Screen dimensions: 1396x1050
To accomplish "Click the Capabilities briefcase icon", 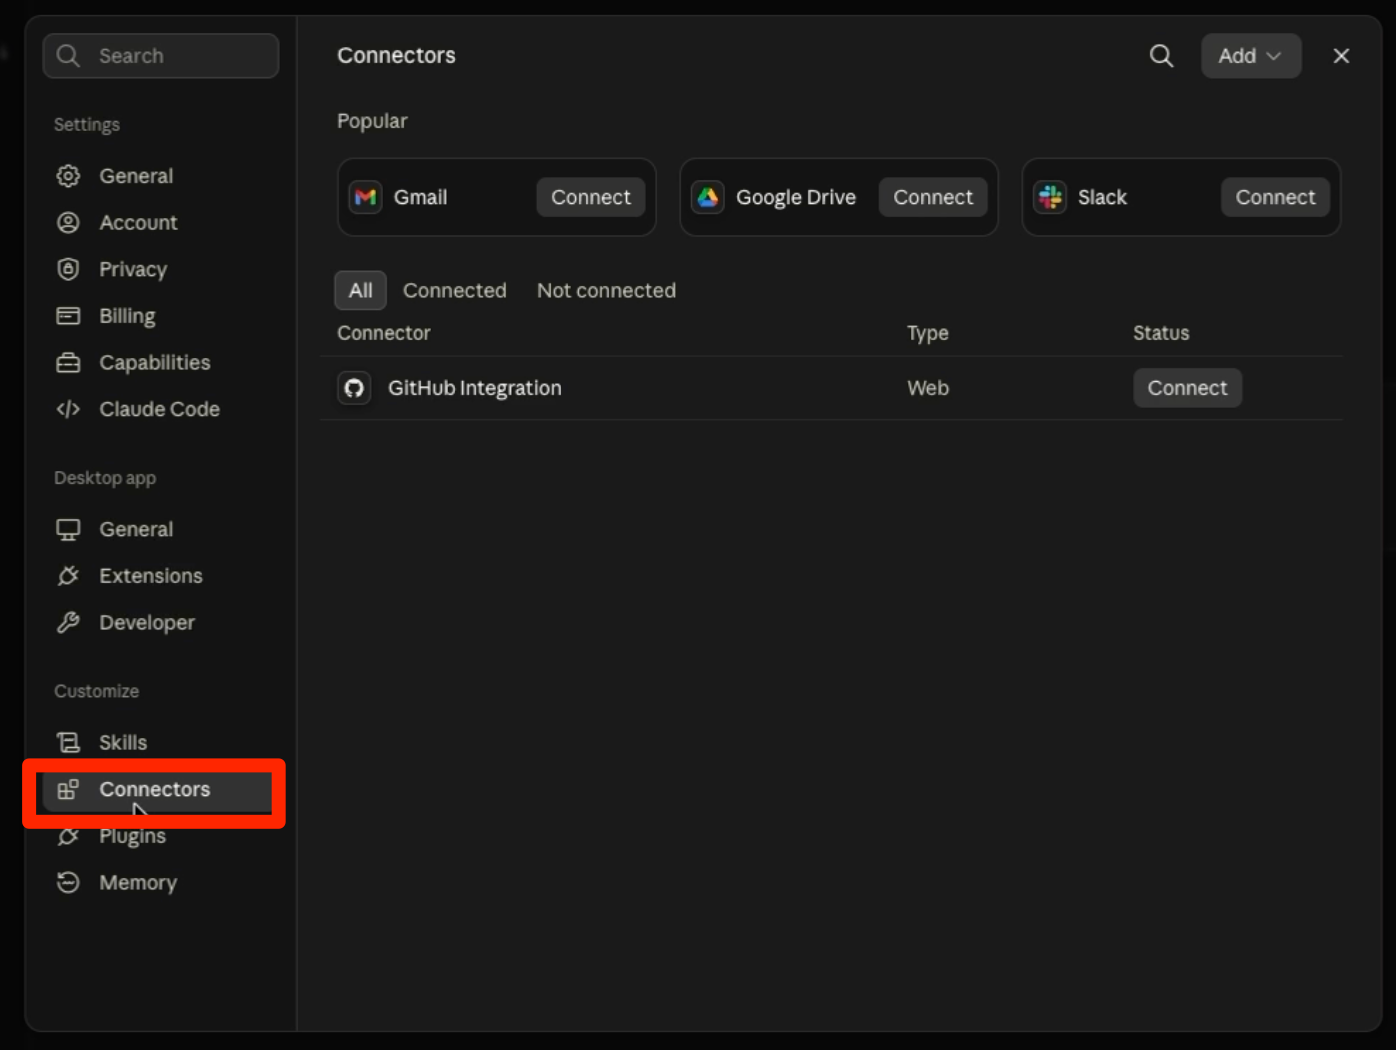I will tap(68, 362).
